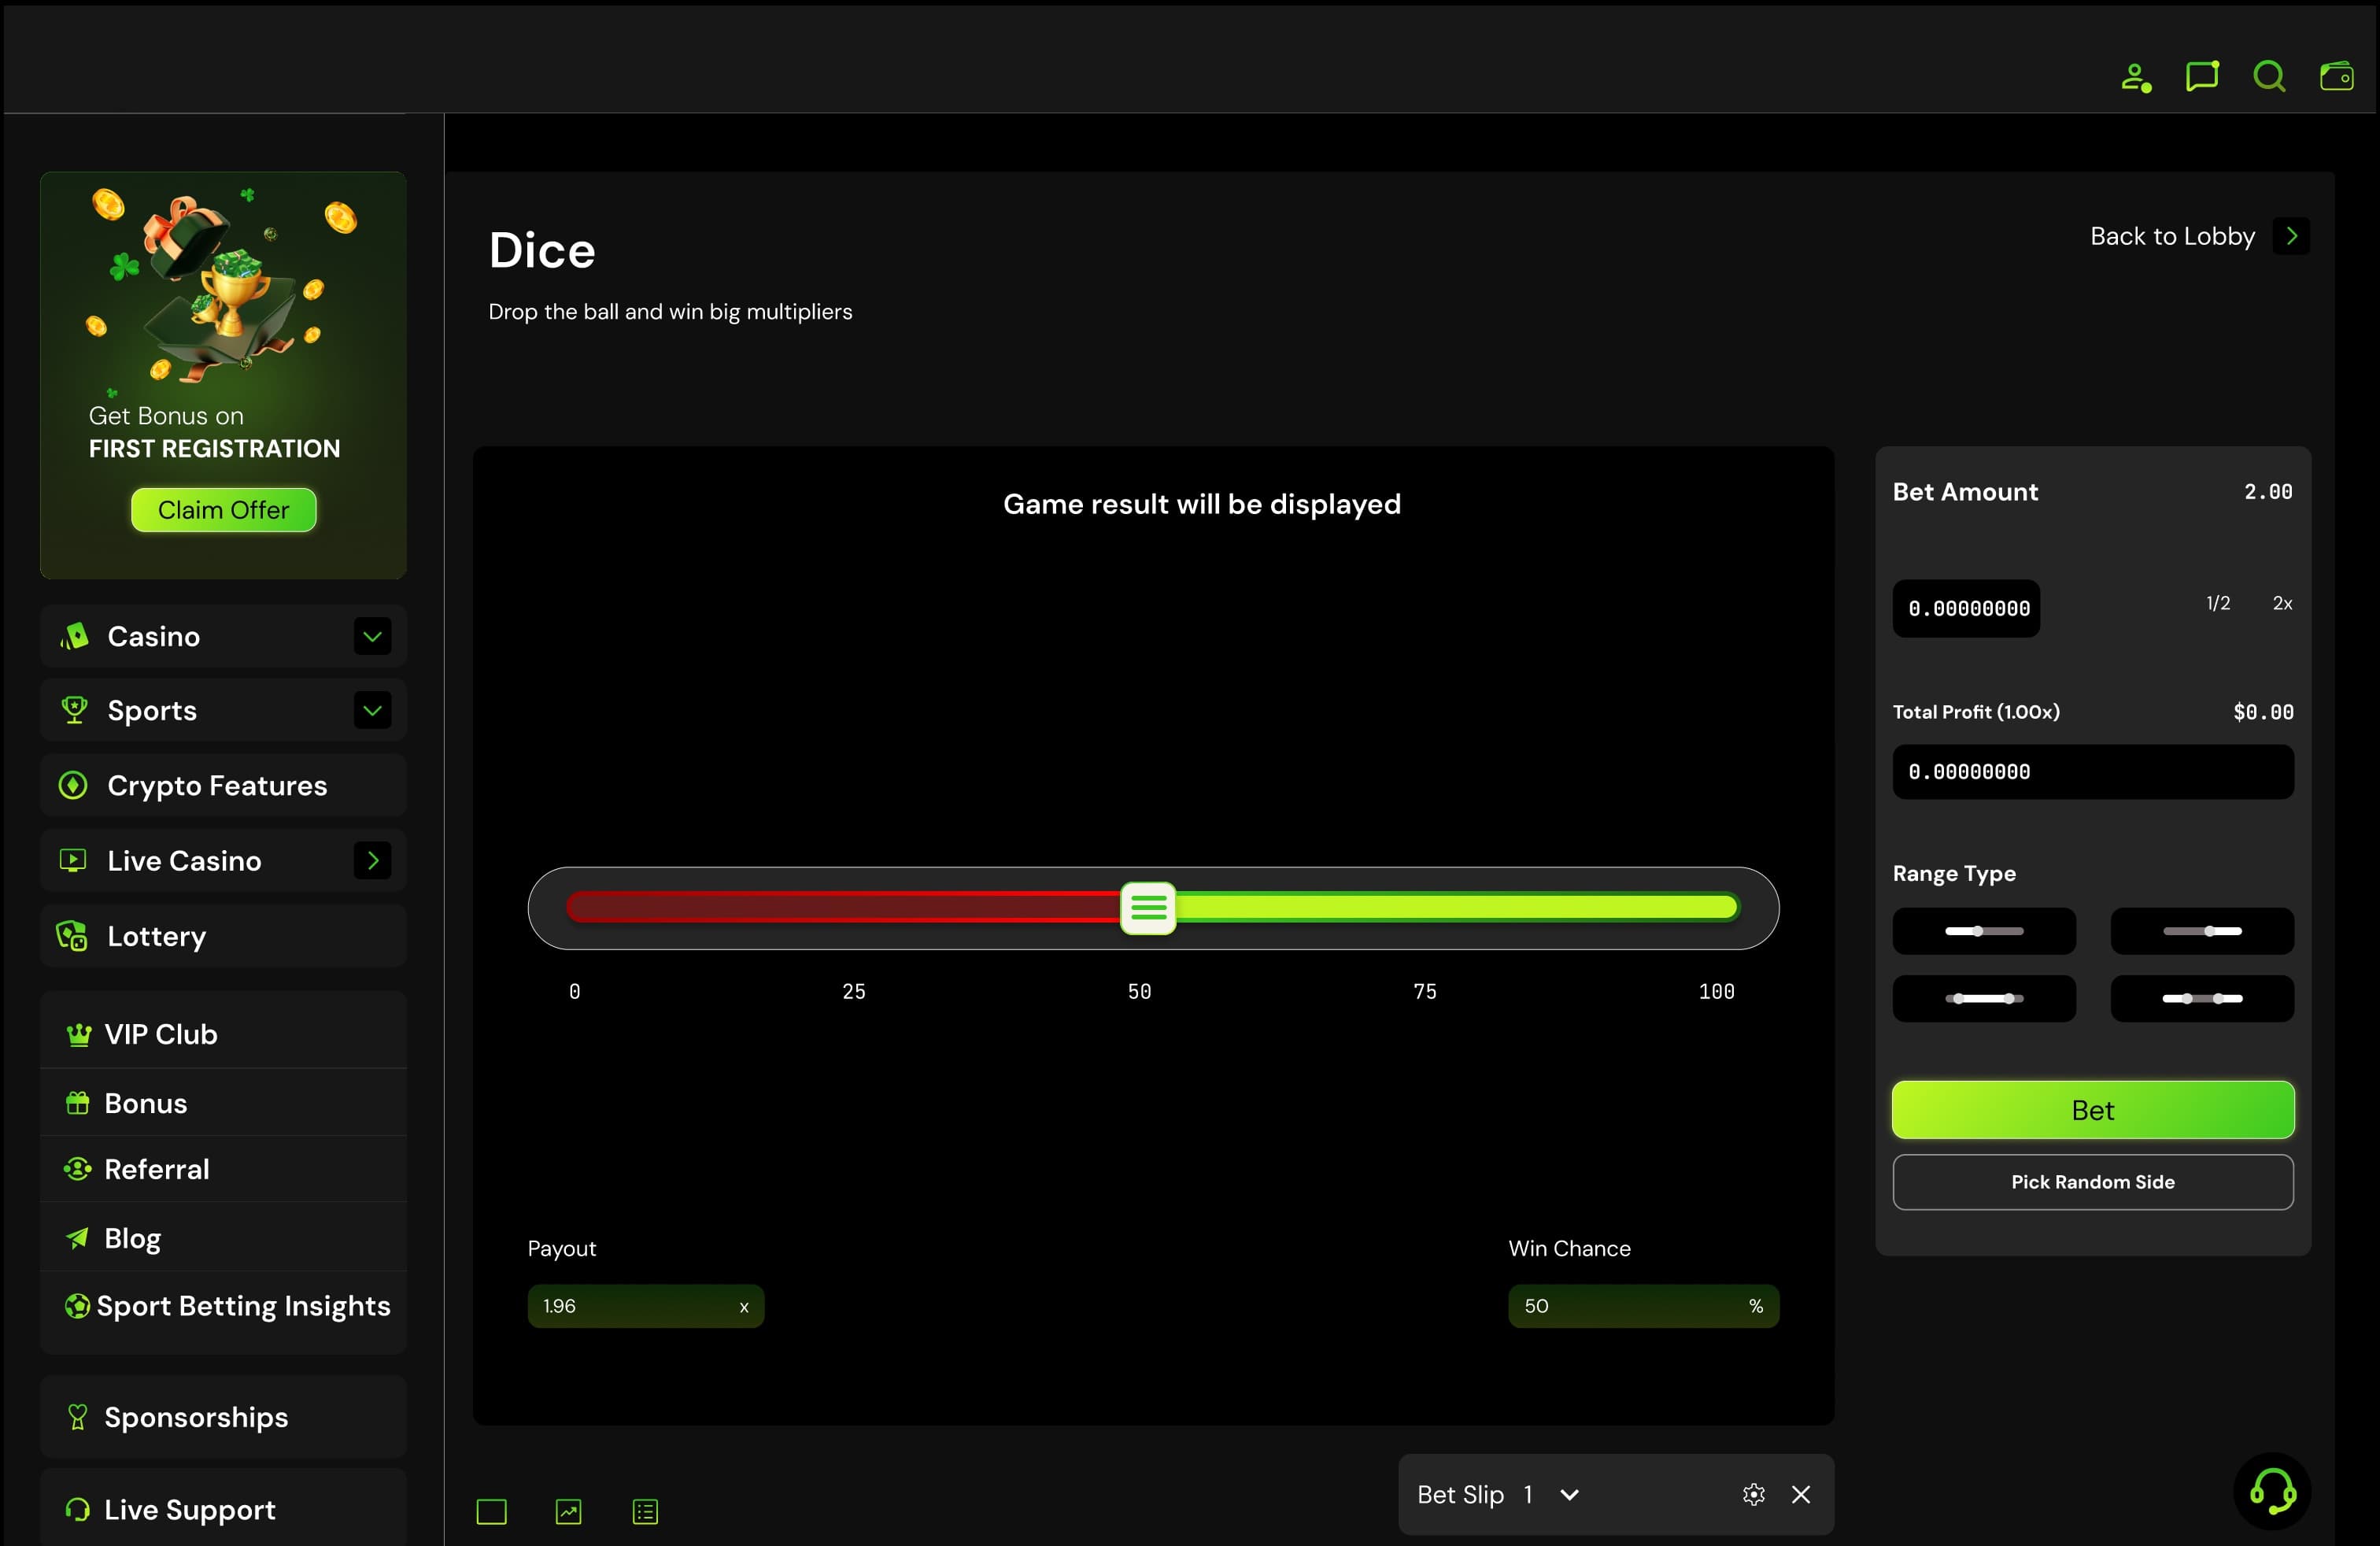Open Sport Betting Insights

coord(223,1305)
